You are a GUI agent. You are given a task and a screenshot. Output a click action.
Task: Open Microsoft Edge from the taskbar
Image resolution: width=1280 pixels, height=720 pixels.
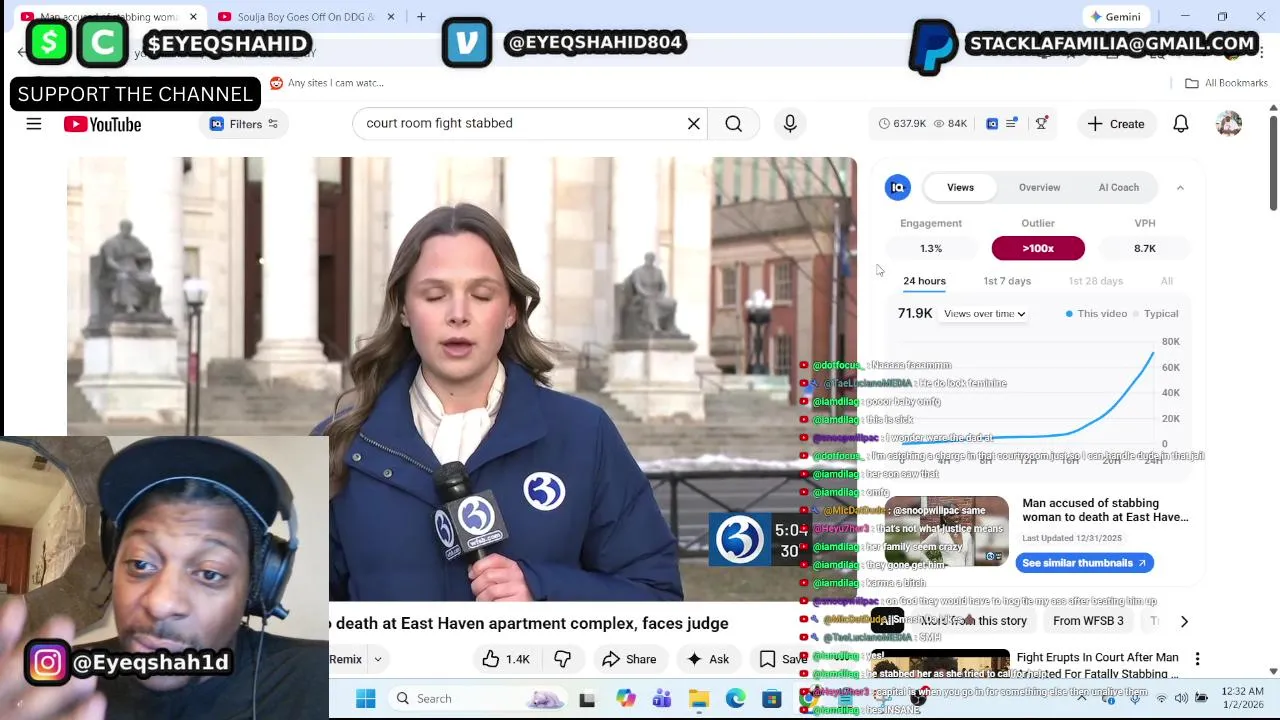tap(735, 698)
